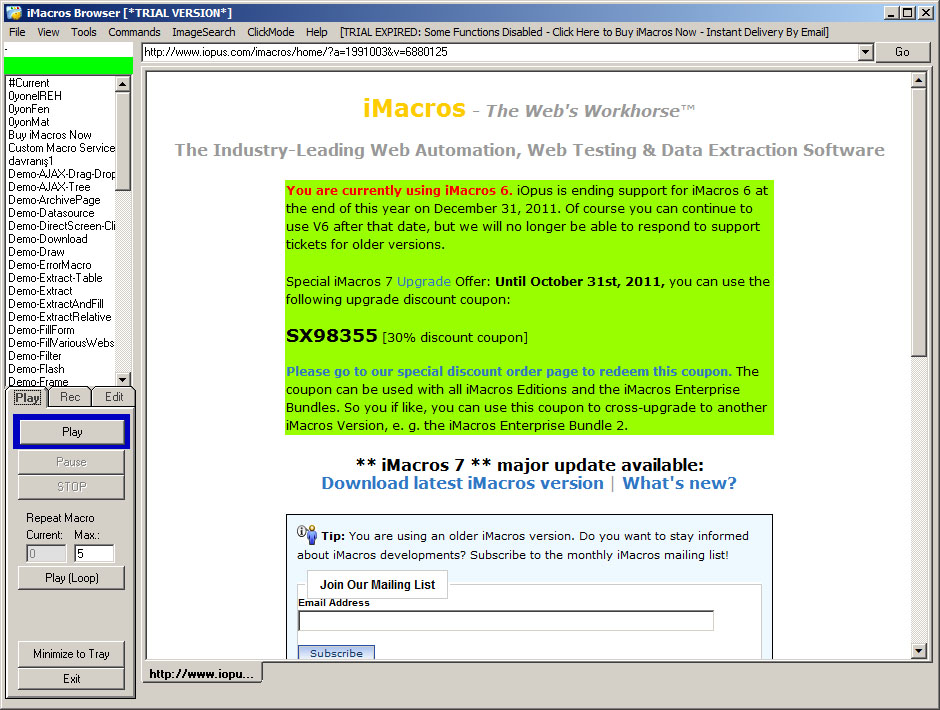Click the Max repeat count field
940x710 pixels.
[x=94, y=553]
